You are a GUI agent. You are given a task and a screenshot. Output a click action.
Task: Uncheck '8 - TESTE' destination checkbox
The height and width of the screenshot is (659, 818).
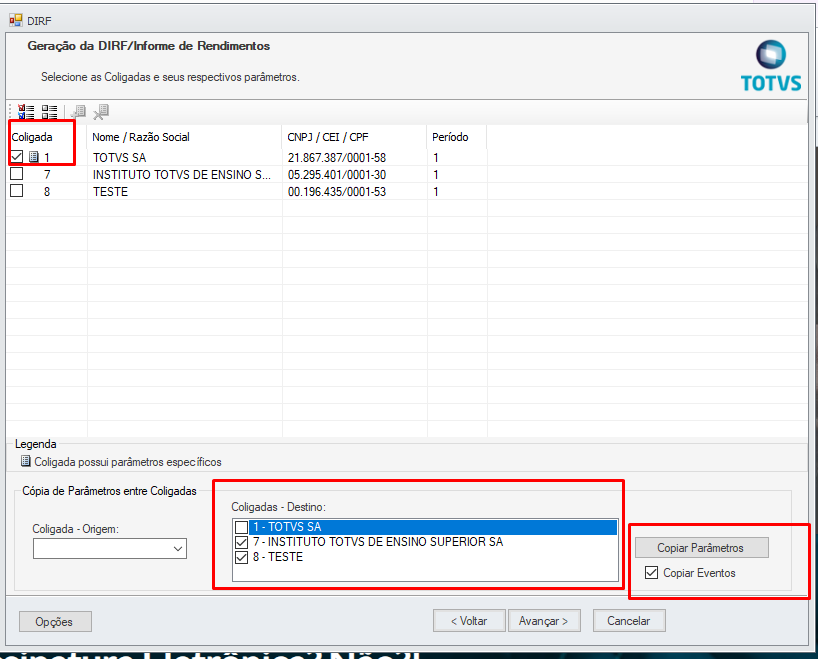point(241,558)
